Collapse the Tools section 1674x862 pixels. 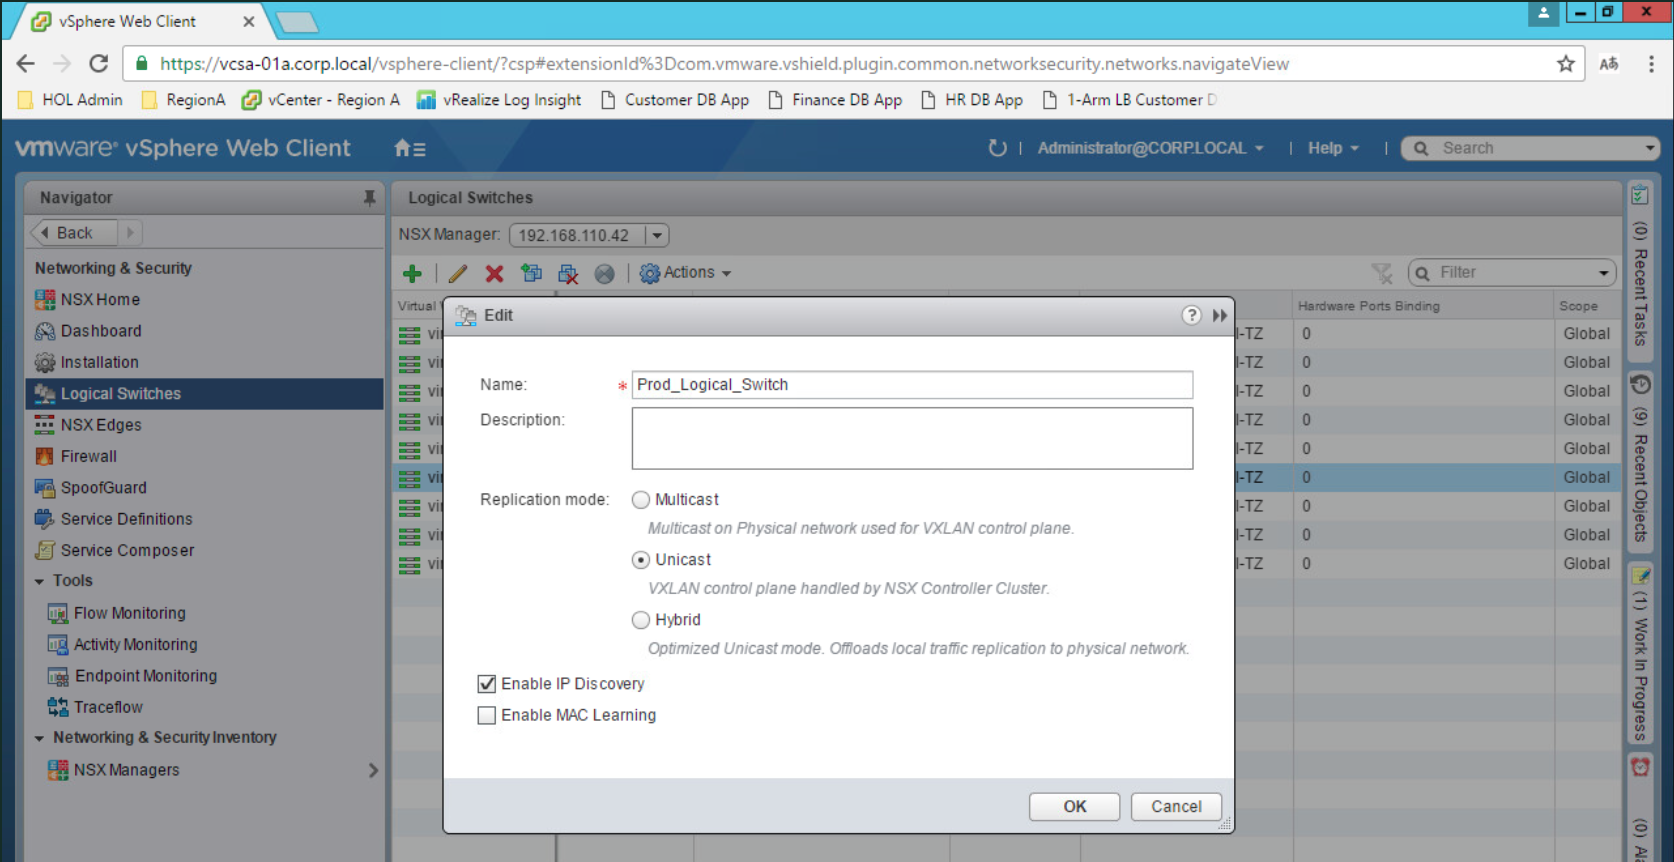pyautogui.click(x=39, y=581)
